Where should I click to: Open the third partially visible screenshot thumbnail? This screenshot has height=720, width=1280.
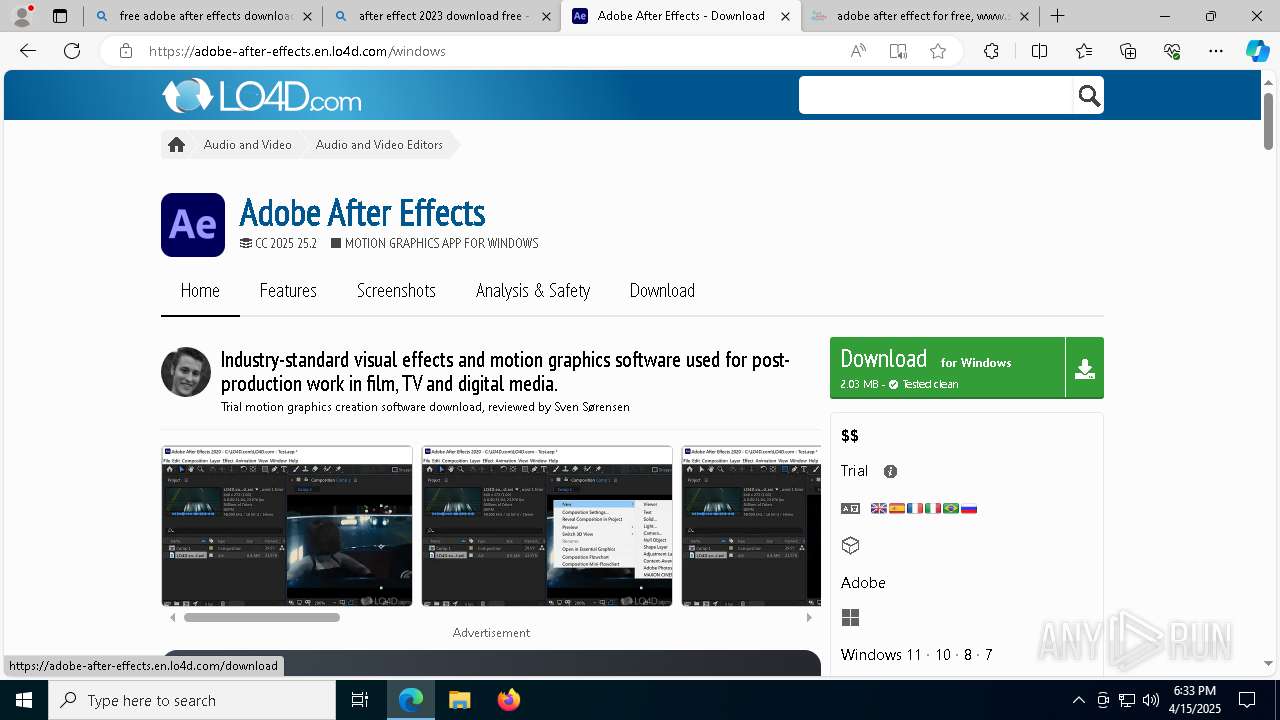[x=751, y=526]
